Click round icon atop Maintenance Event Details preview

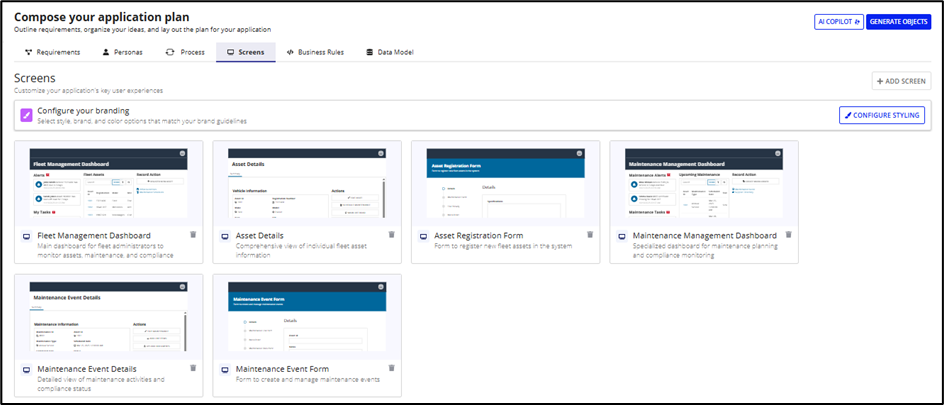click(182, 287)
